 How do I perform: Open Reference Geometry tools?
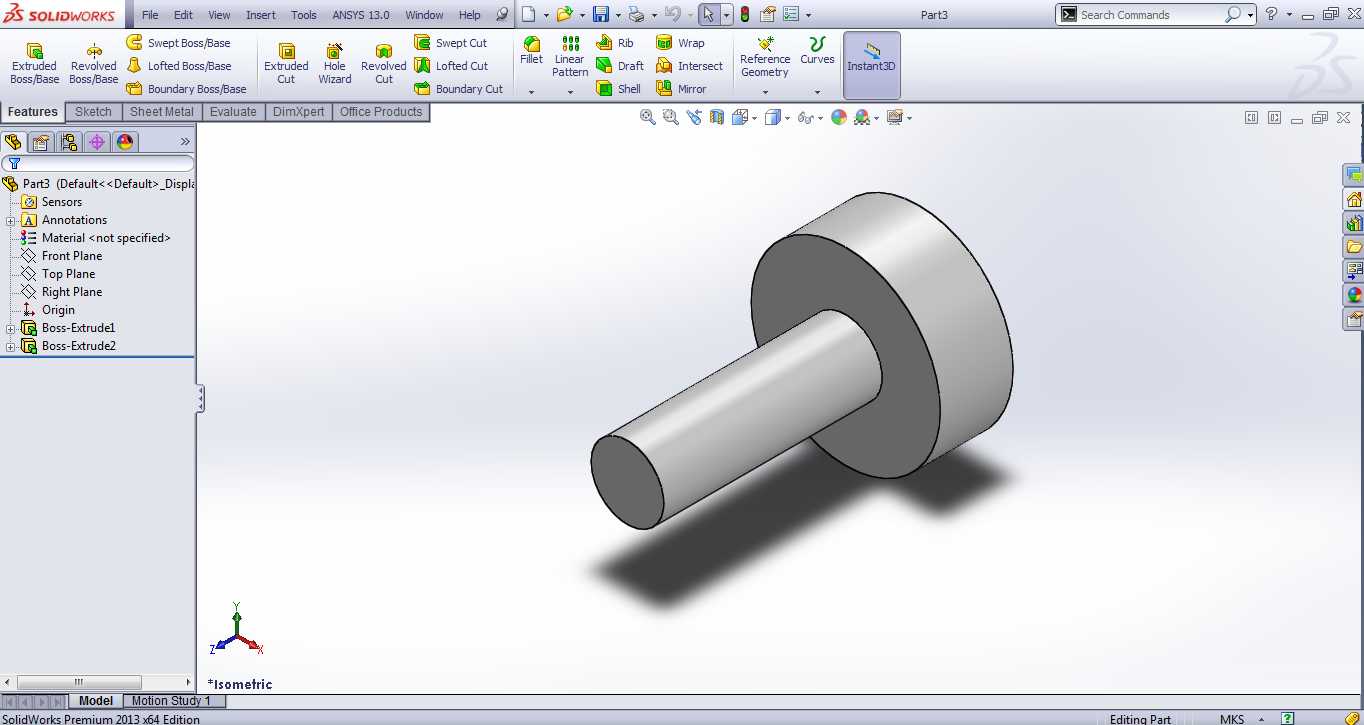point(765,57)
